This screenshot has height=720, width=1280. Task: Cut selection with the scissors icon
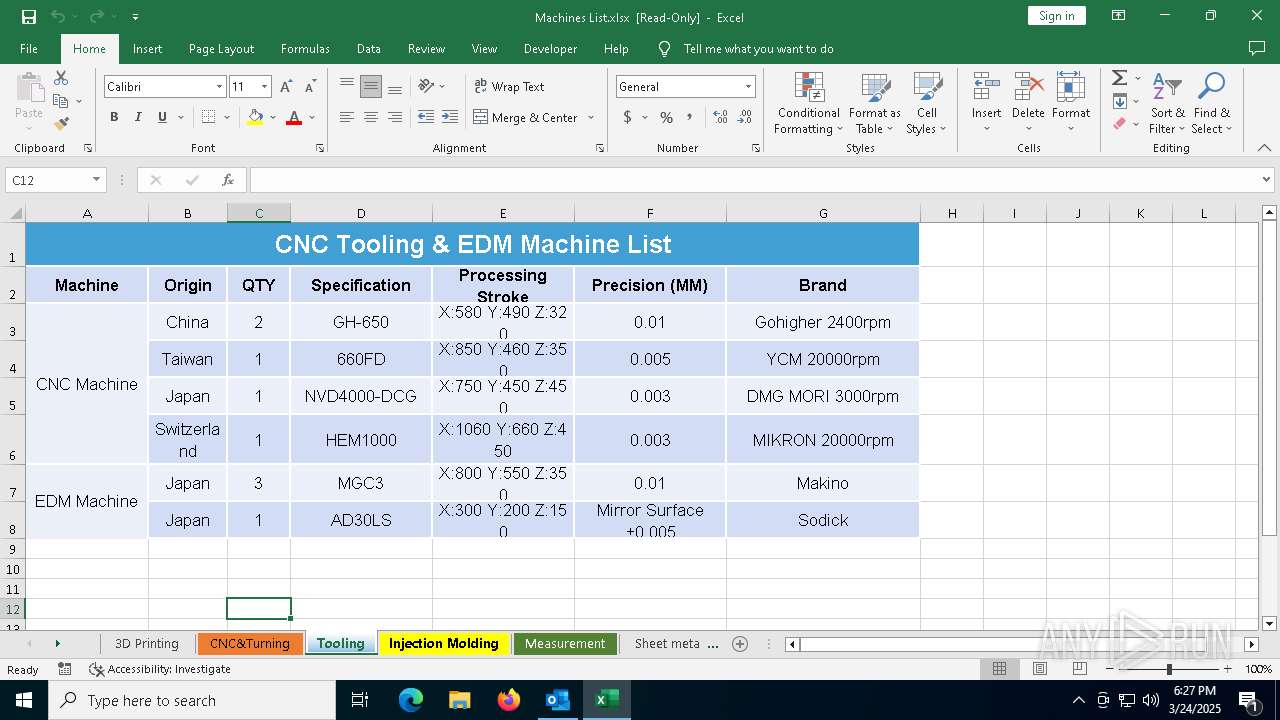tap(61, 78)
